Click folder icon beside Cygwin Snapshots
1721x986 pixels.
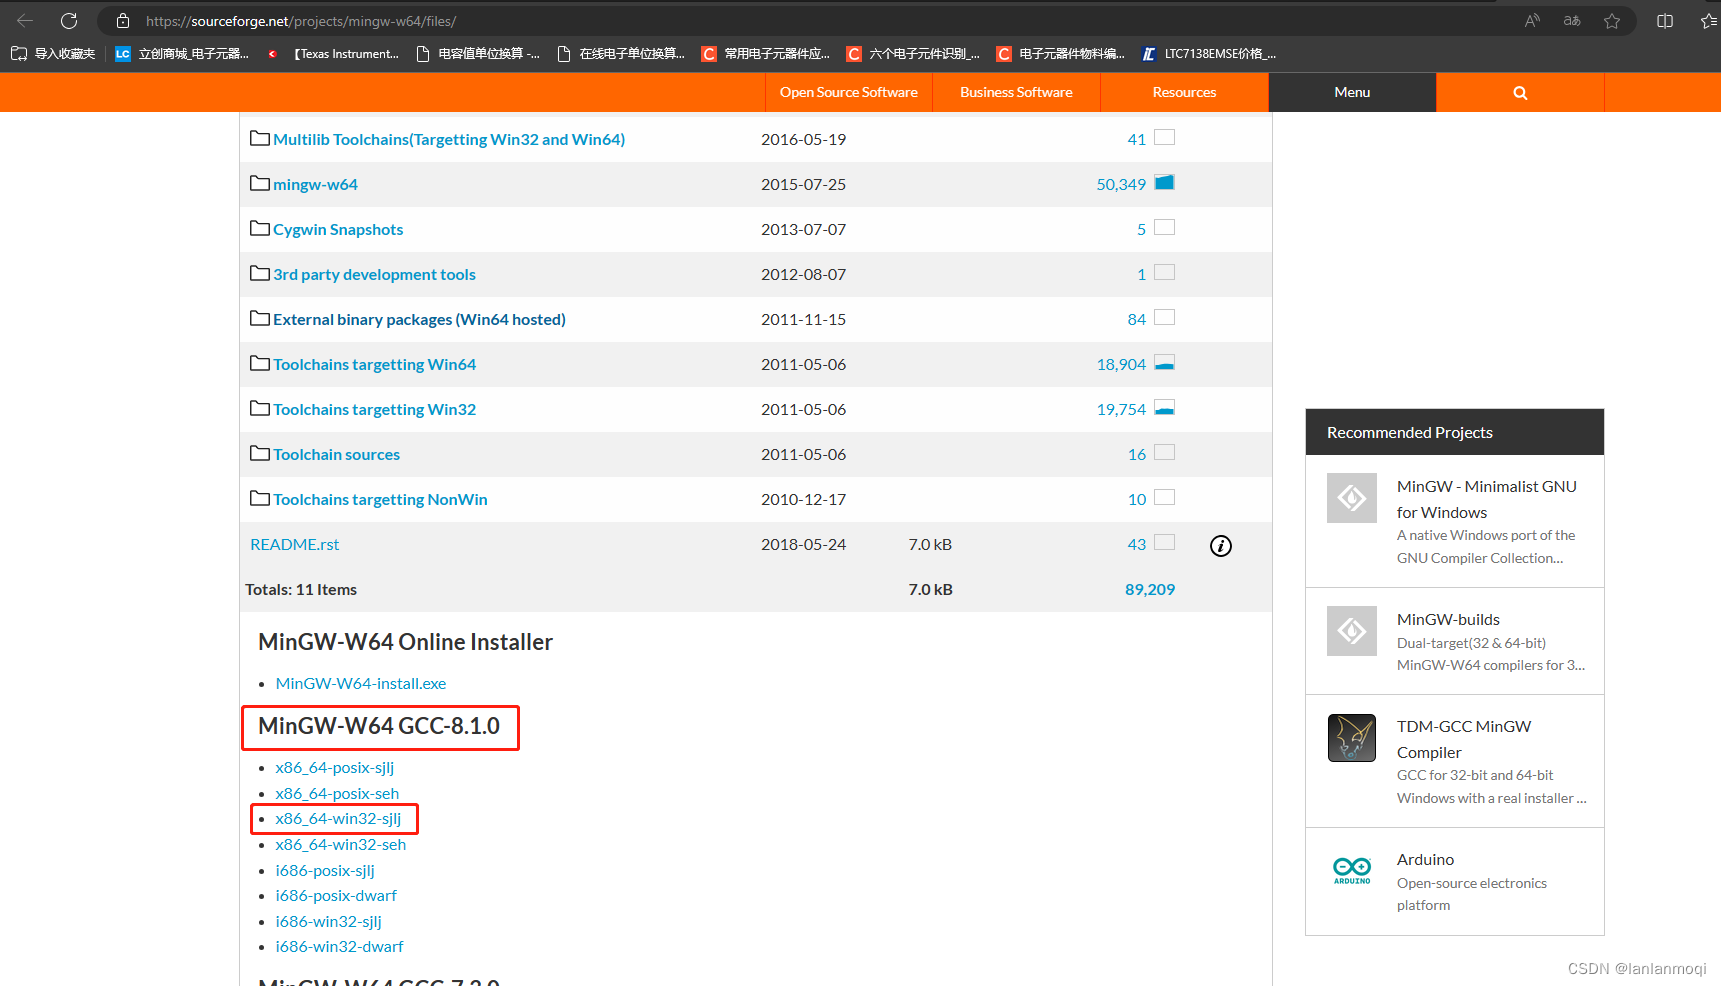(260, 228)
